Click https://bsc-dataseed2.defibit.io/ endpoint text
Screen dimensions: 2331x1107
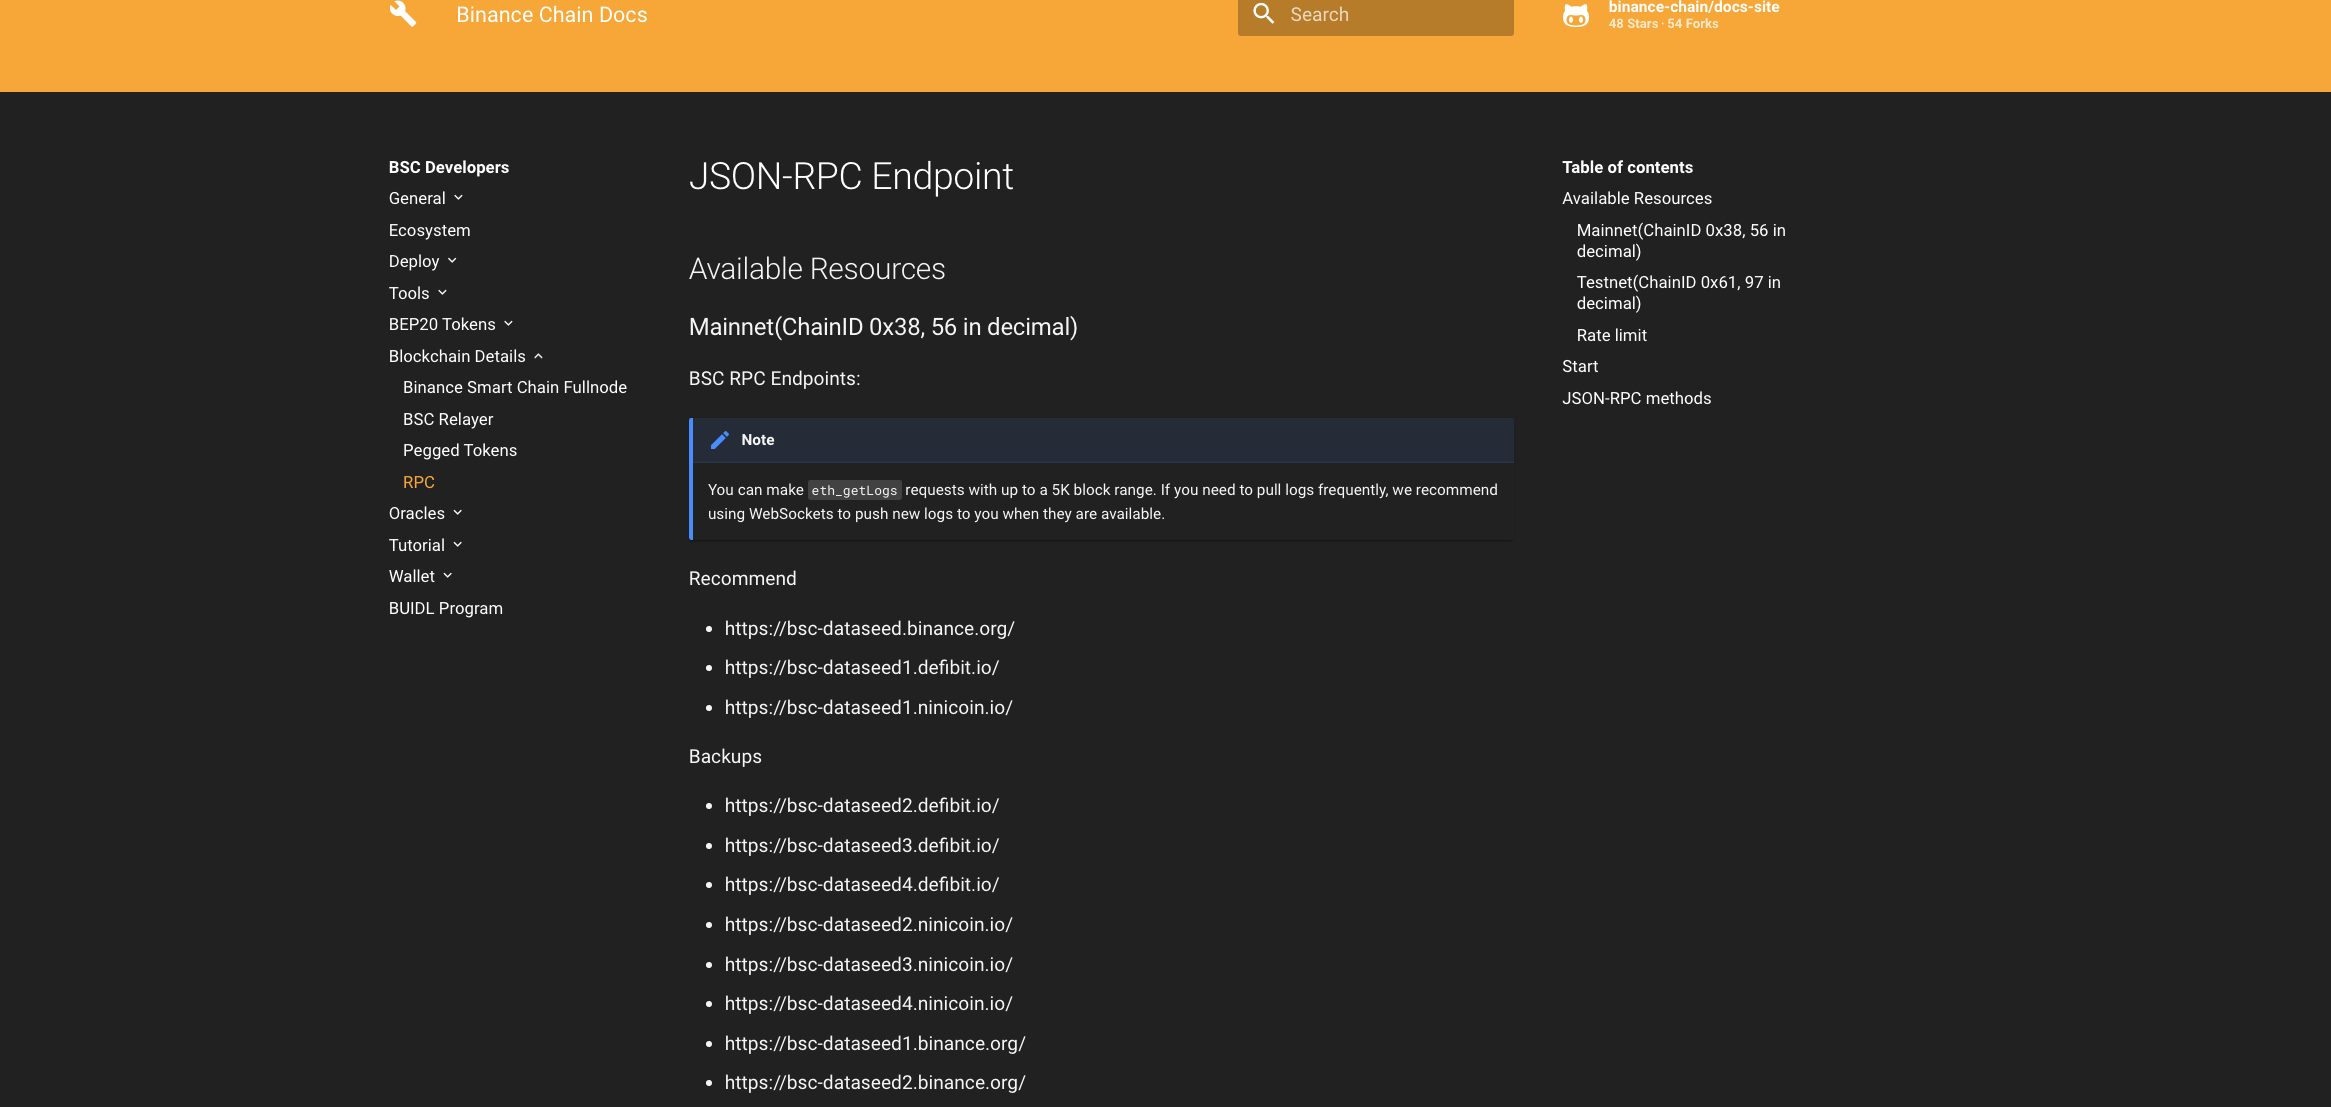[x=862, y=805]
